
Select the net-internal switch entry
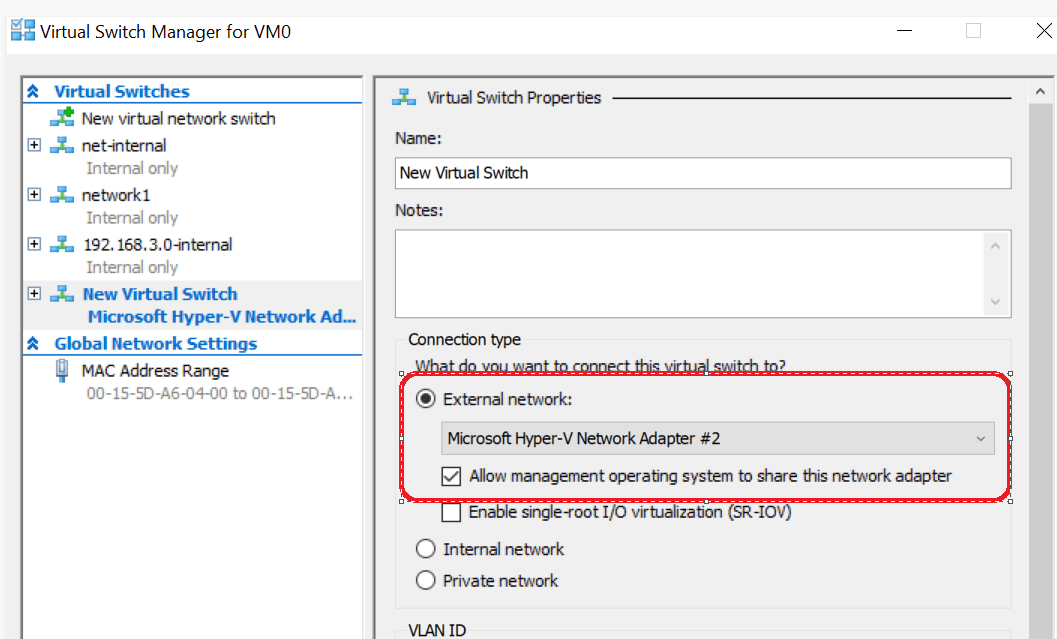(124, 146)
